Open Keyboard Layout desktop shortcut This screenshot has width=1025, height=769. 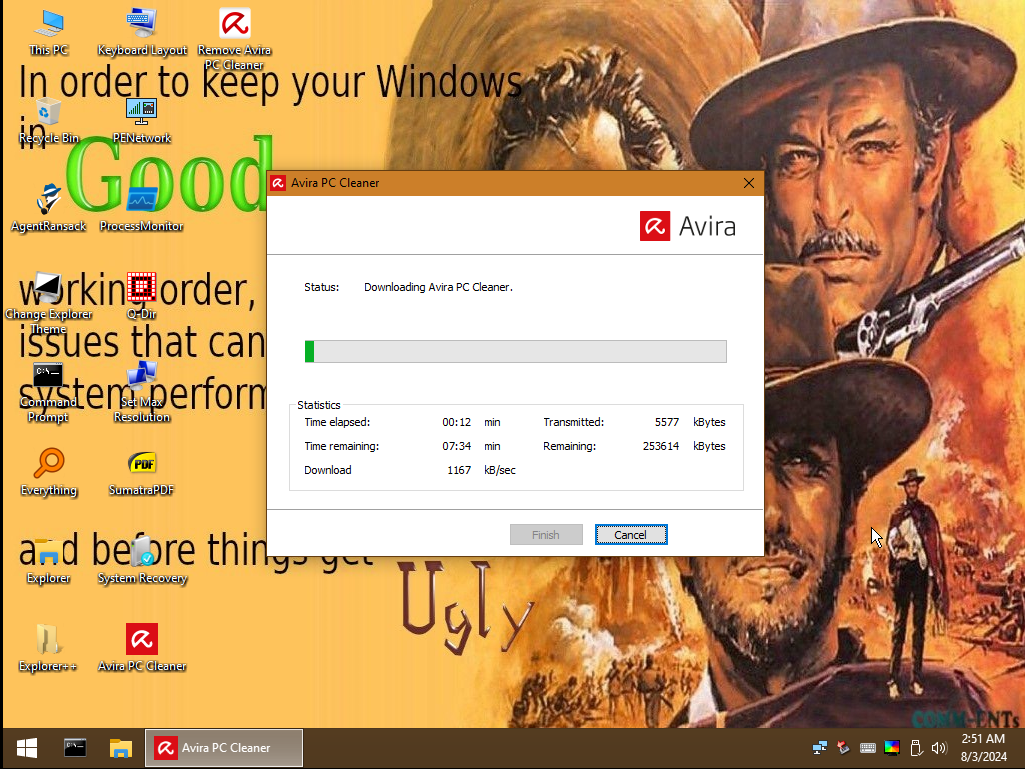pyautogui.click(x=142, y=33)
